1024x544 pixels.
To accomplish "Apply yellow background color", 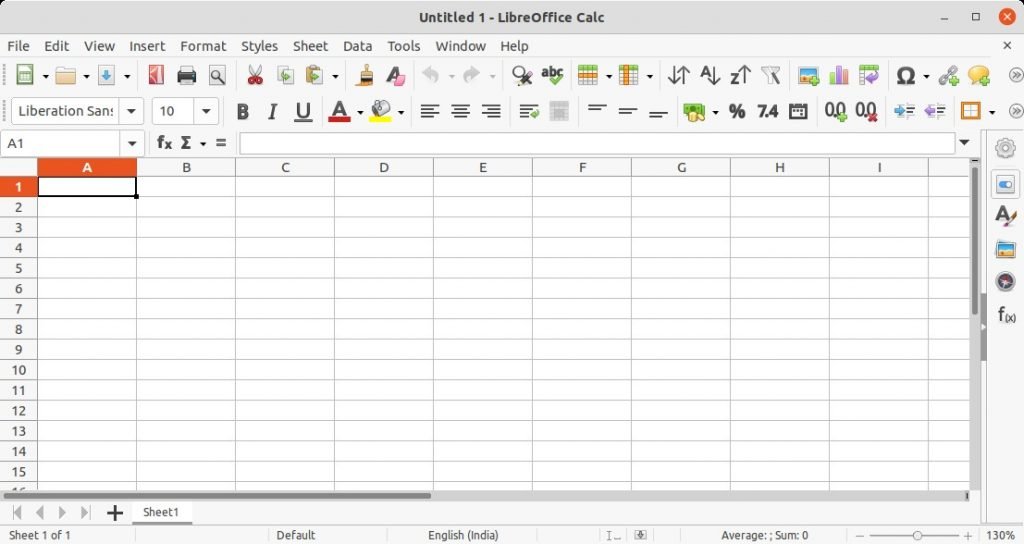I will click(x=381, y=112).
